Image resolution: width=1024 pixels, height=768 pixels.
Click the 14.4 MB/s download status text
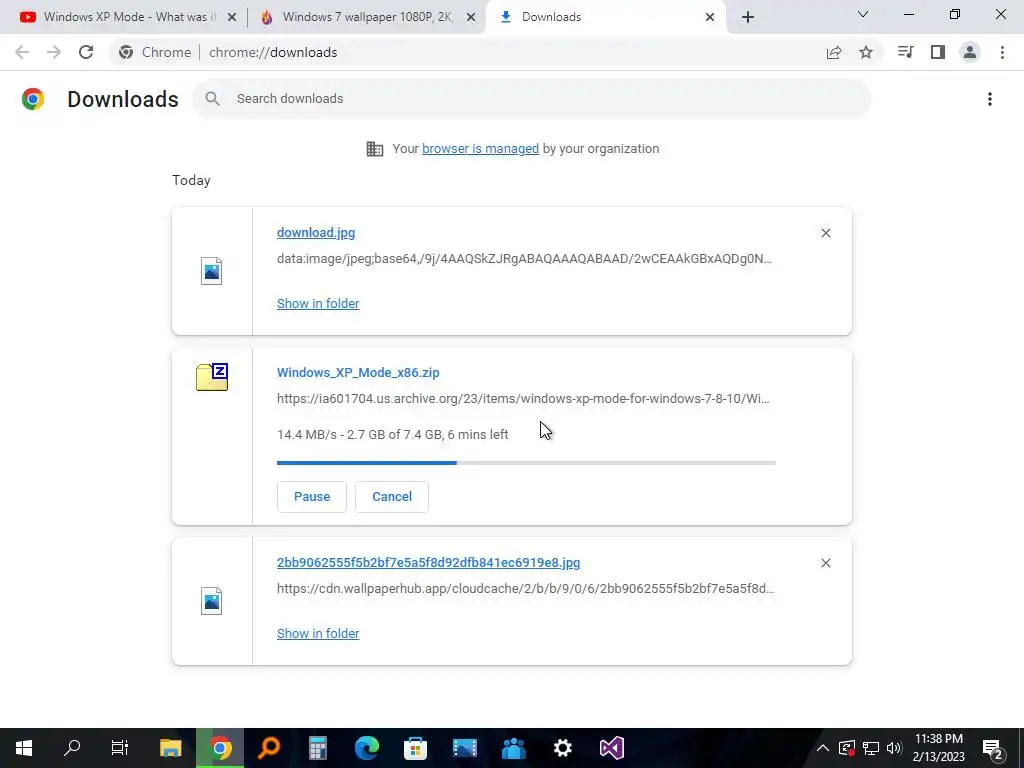point(392,435)
